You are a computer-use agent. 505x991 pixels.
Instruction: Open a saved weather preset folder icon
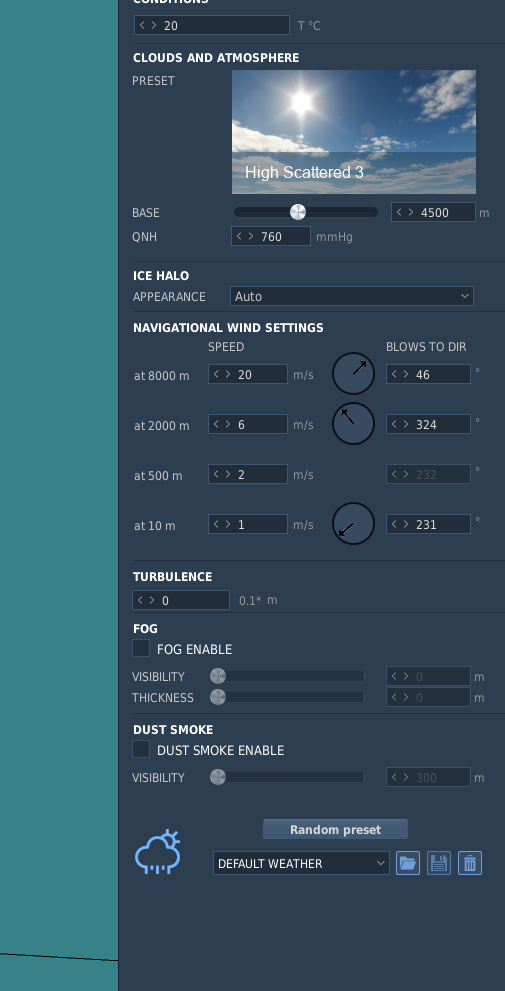(408, 863)
